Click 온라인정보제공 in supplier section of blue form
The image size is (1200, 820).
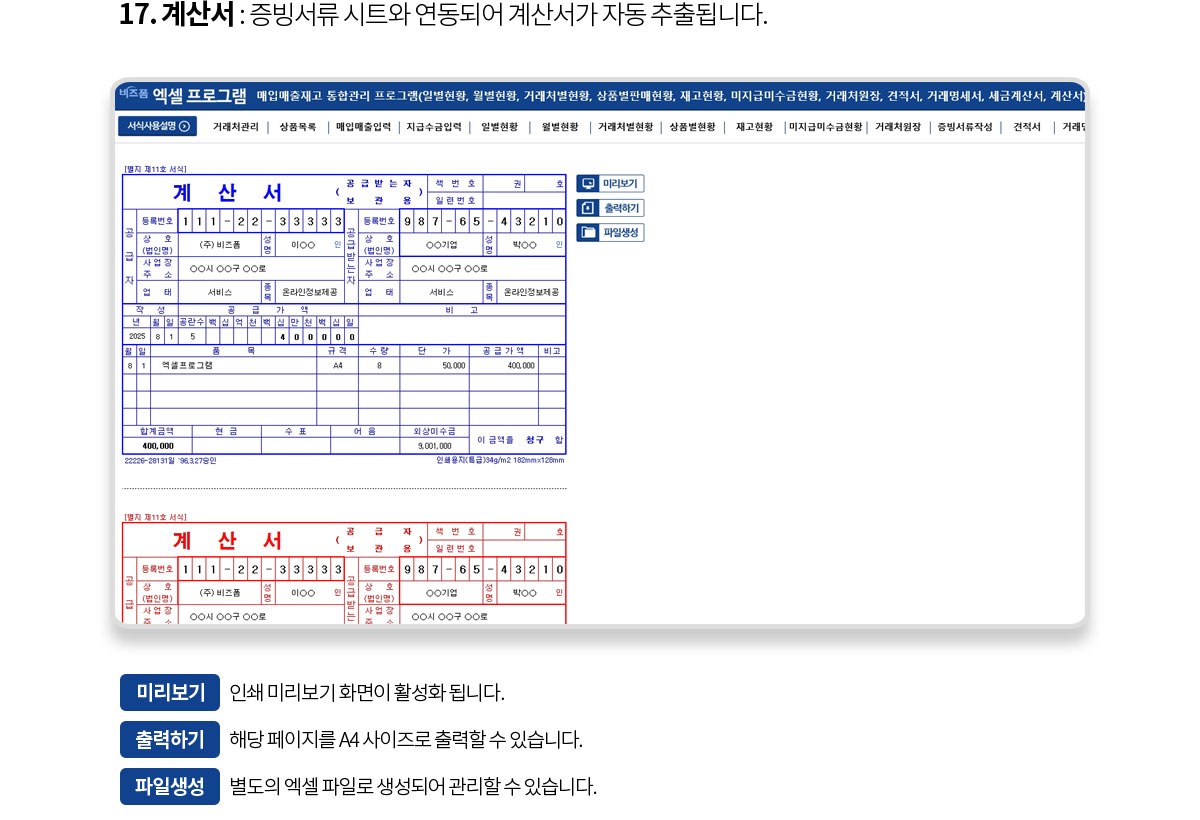(309, 292)
